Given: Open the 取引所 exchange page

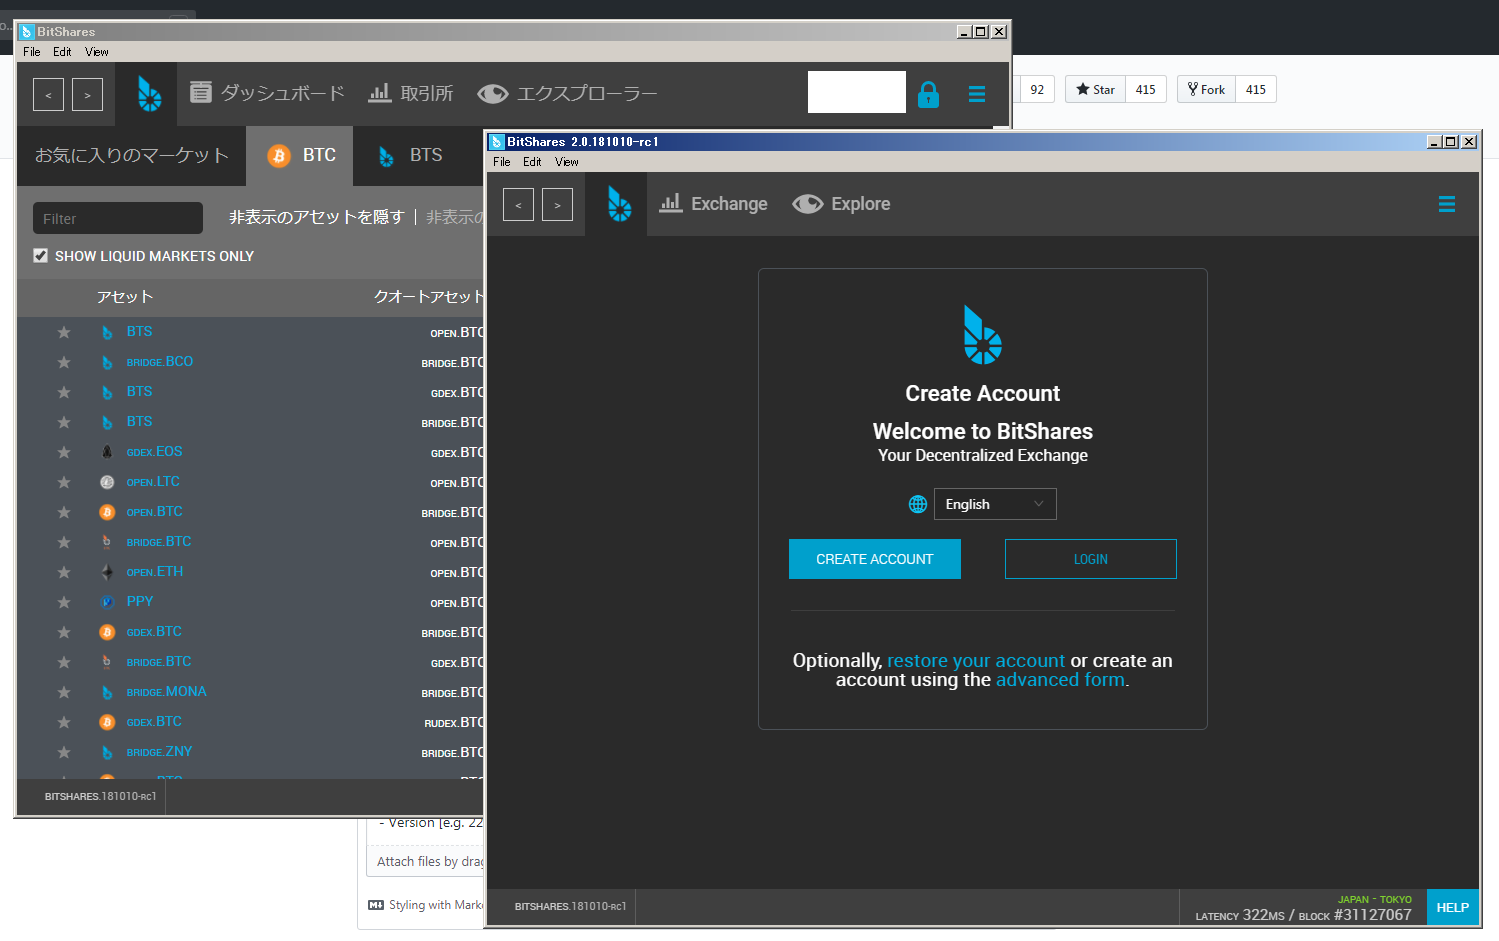Looking at the screenshot, I should (411, 93).
